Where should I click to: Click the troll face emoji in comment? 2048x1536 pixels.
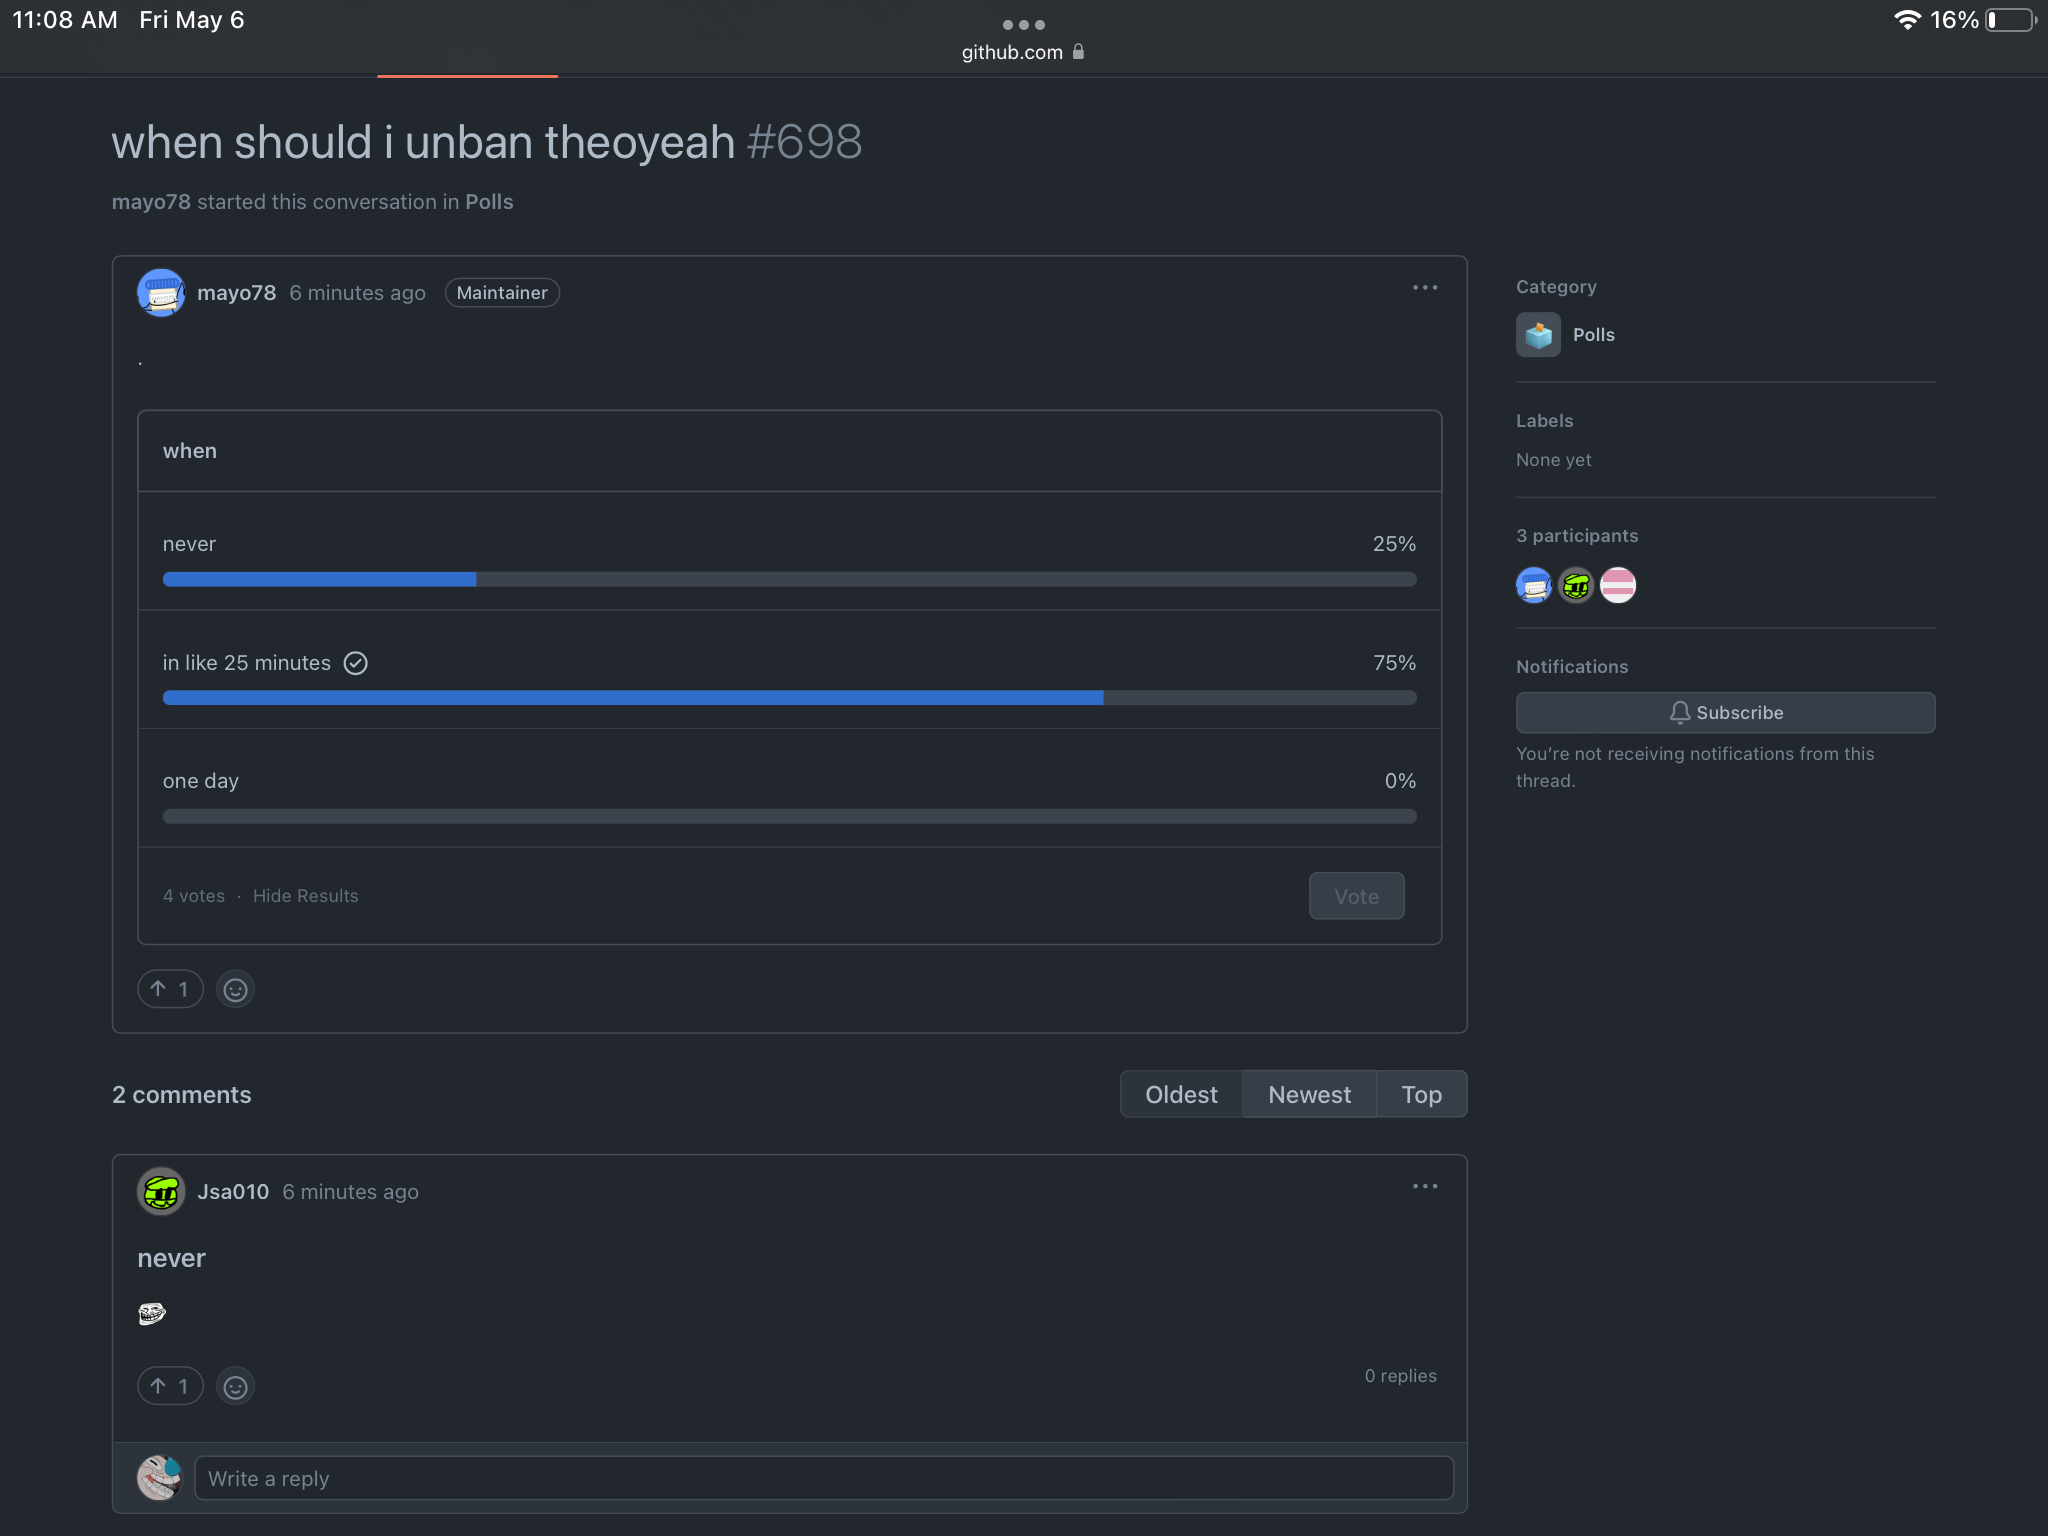click(151, 1313)
